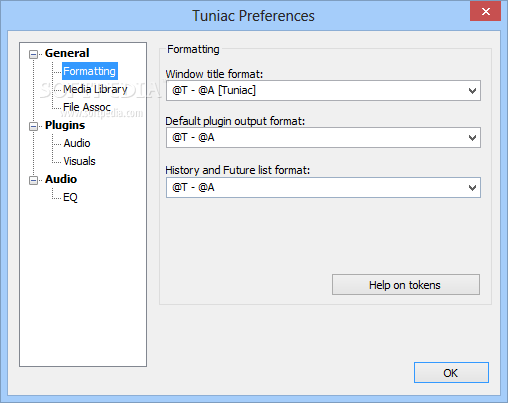Open the EQ settings page

point(70,197)
